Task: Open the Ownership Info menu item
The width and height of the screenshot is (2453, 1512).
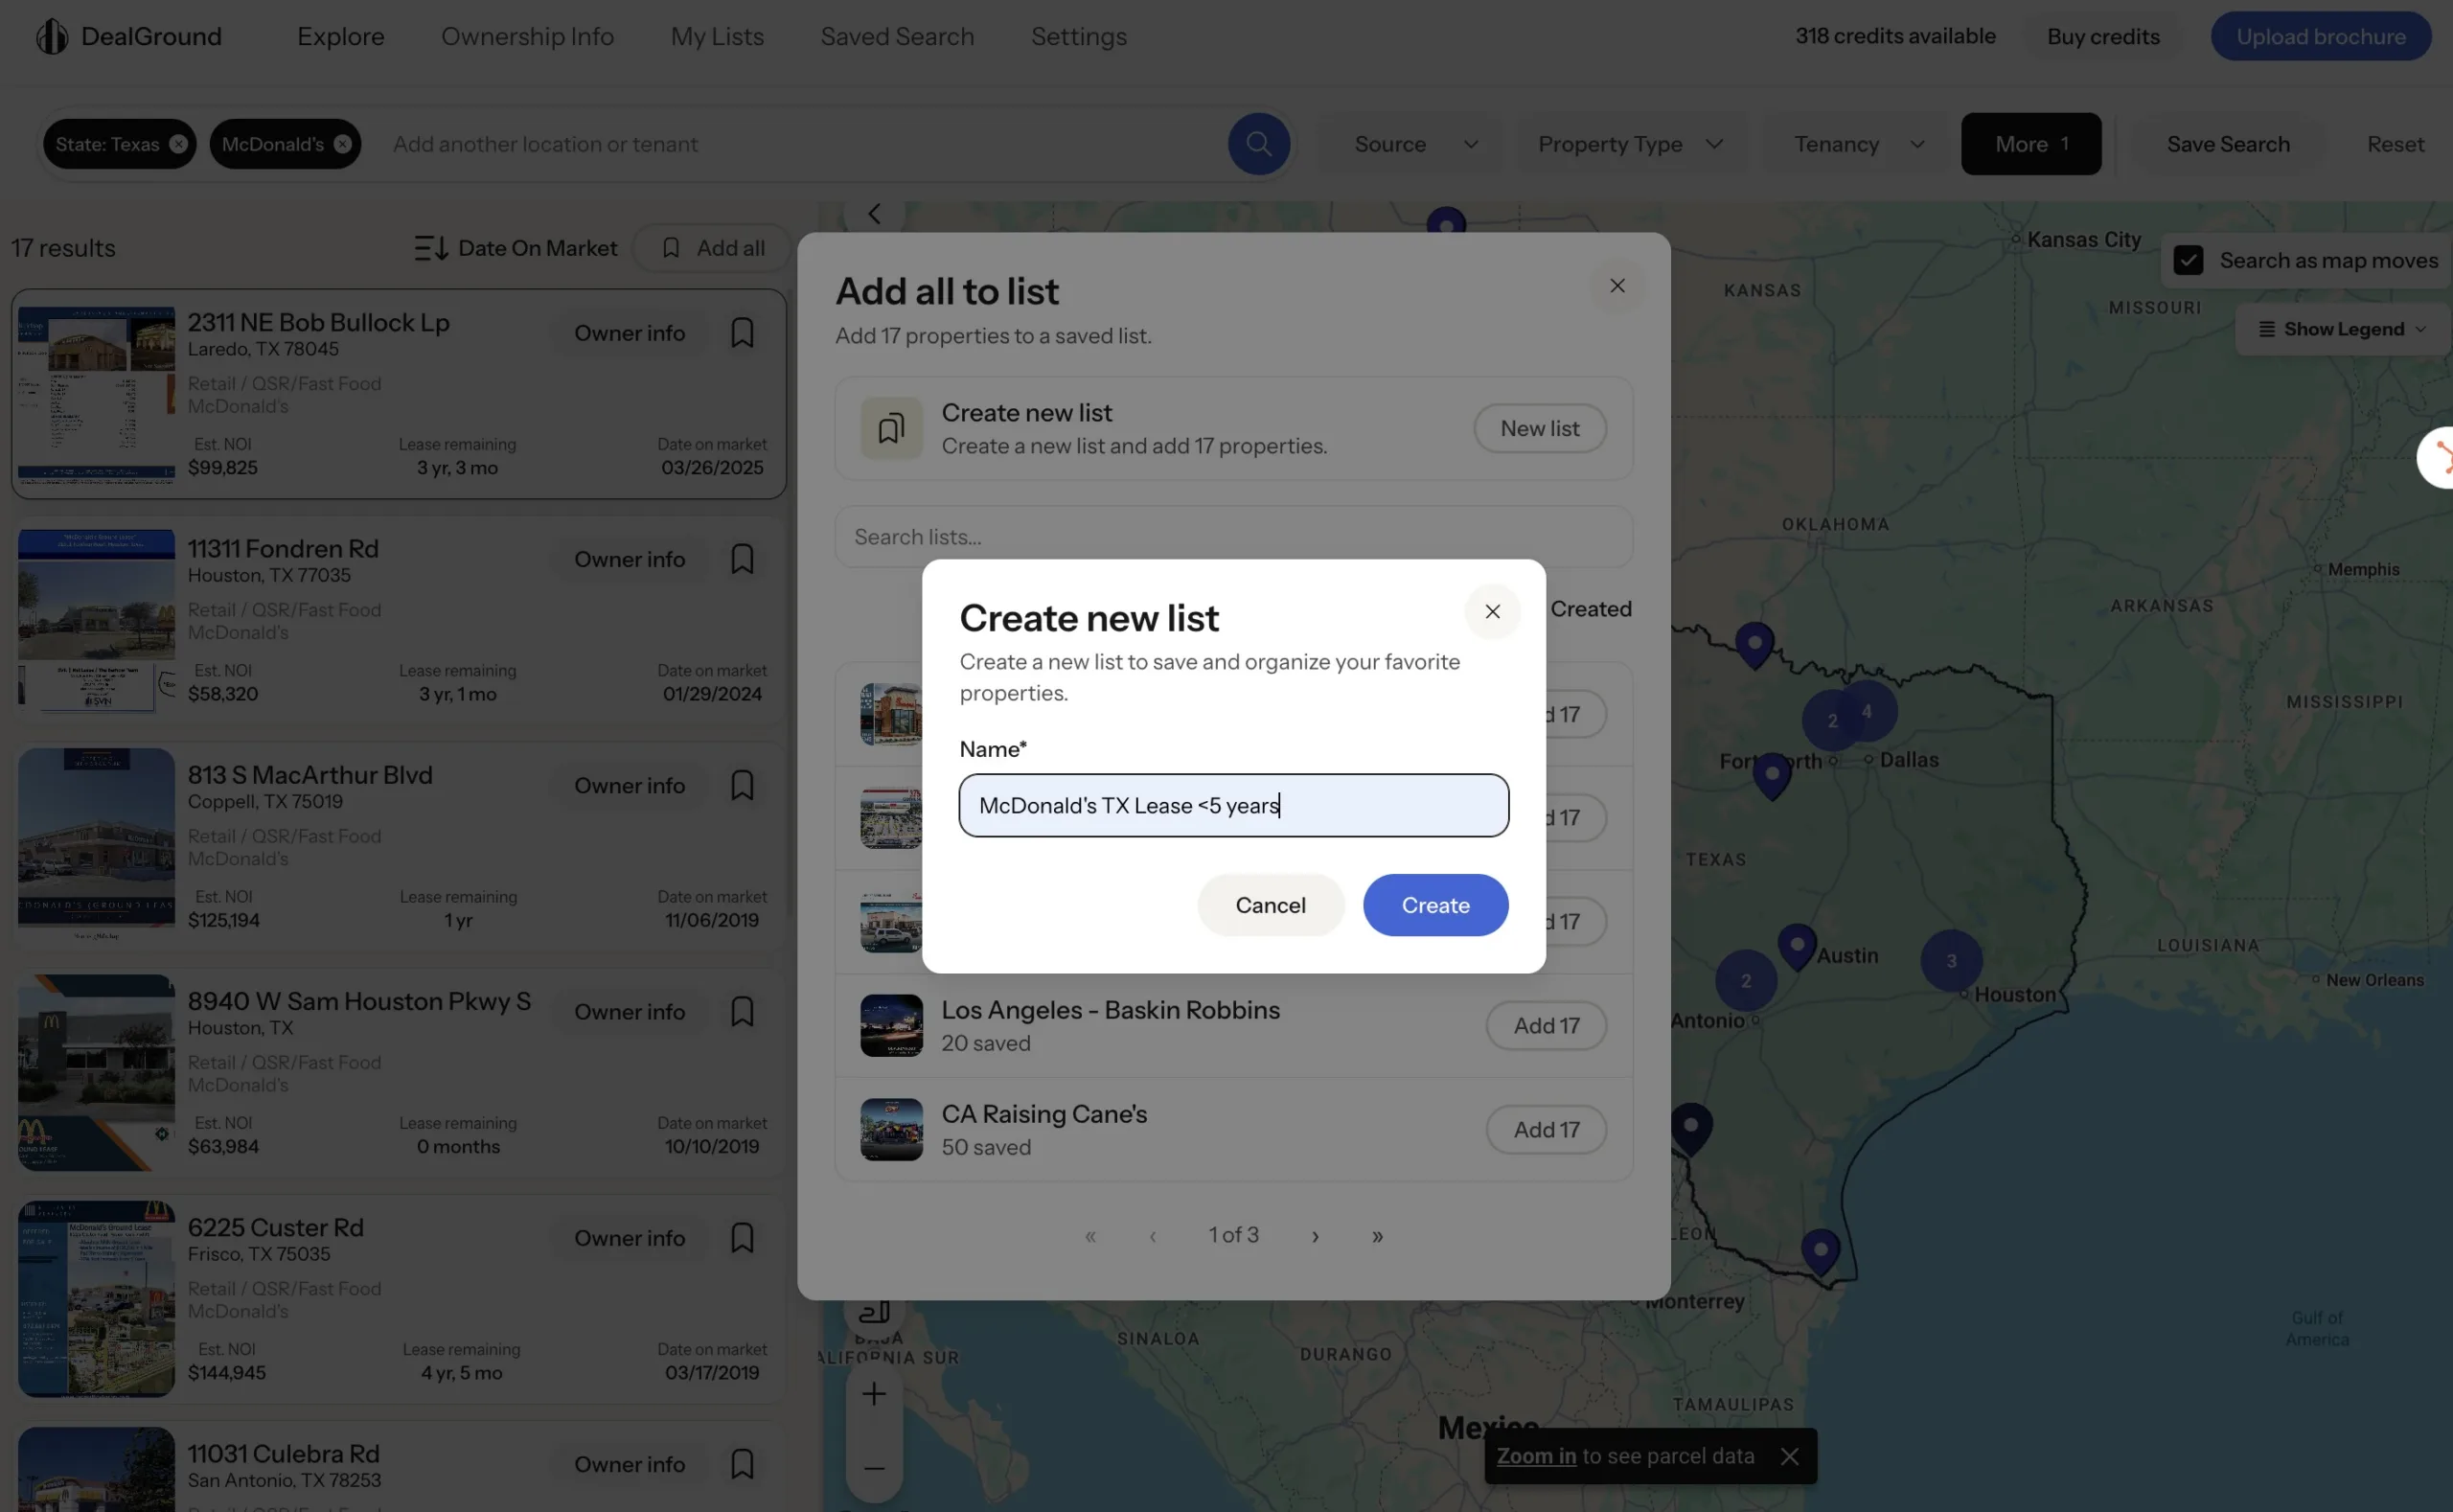Action: (527, 37)
